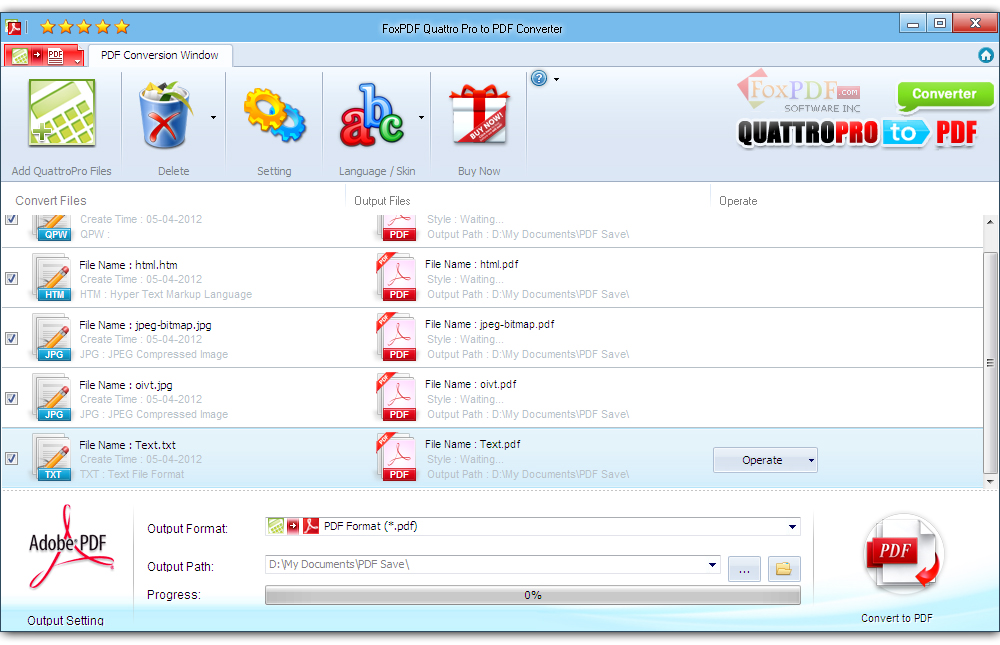
Task: Uncheck the jpeg-bitmap.jpg file checkbox
Action: click(x=11, y=338)
